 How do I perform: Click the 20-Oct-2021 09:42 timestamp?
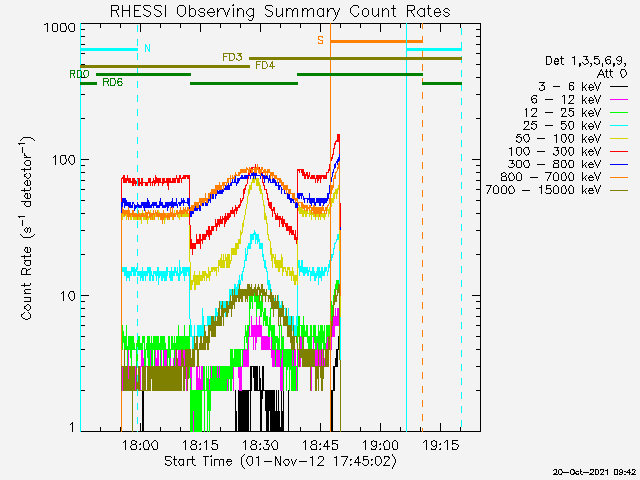pyautogui.click(x=594, y=472)
